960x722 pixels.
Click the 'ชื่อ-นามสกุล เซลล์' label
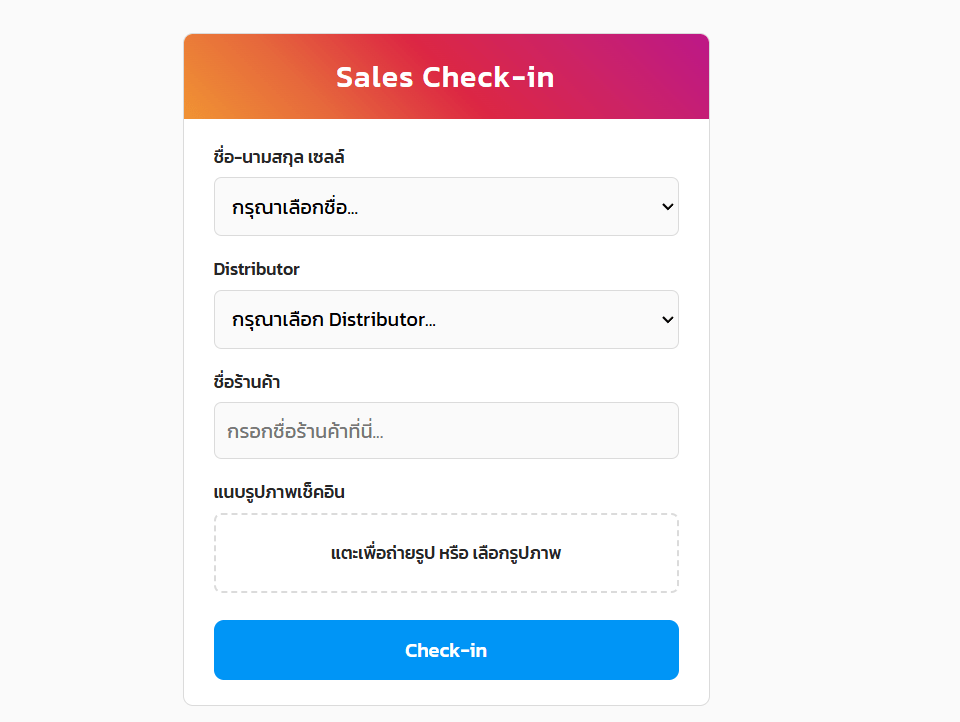[280, 157]
